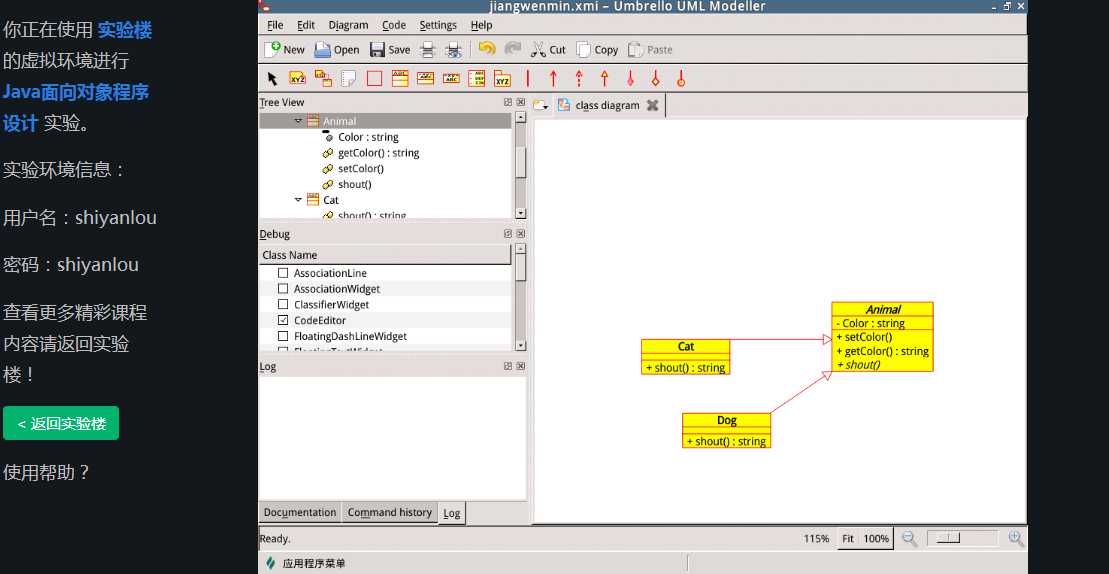Click the 100% zoom button
The width and height of the screenshot is (1109, 574).
876,539
